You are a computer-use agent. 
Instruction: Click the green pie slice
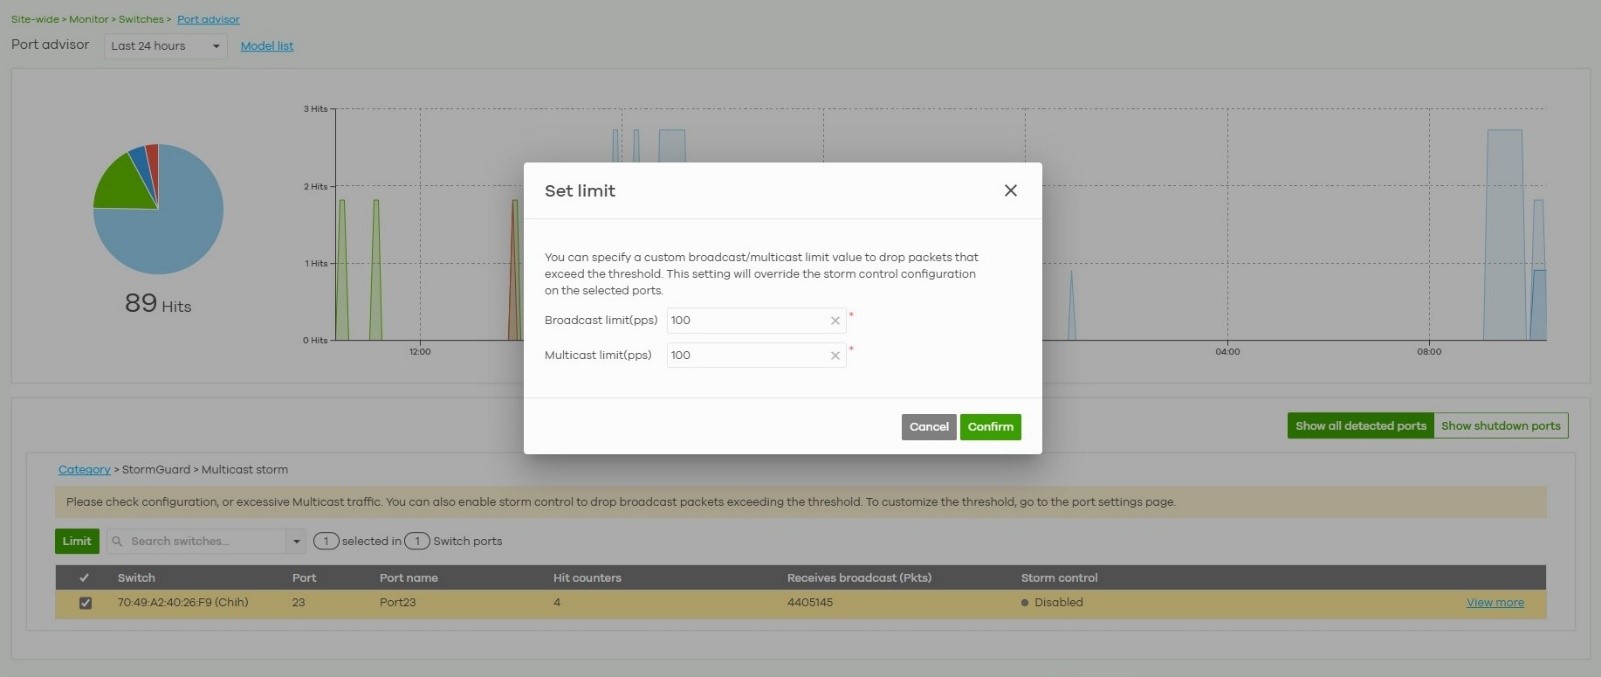coord(125,185)
